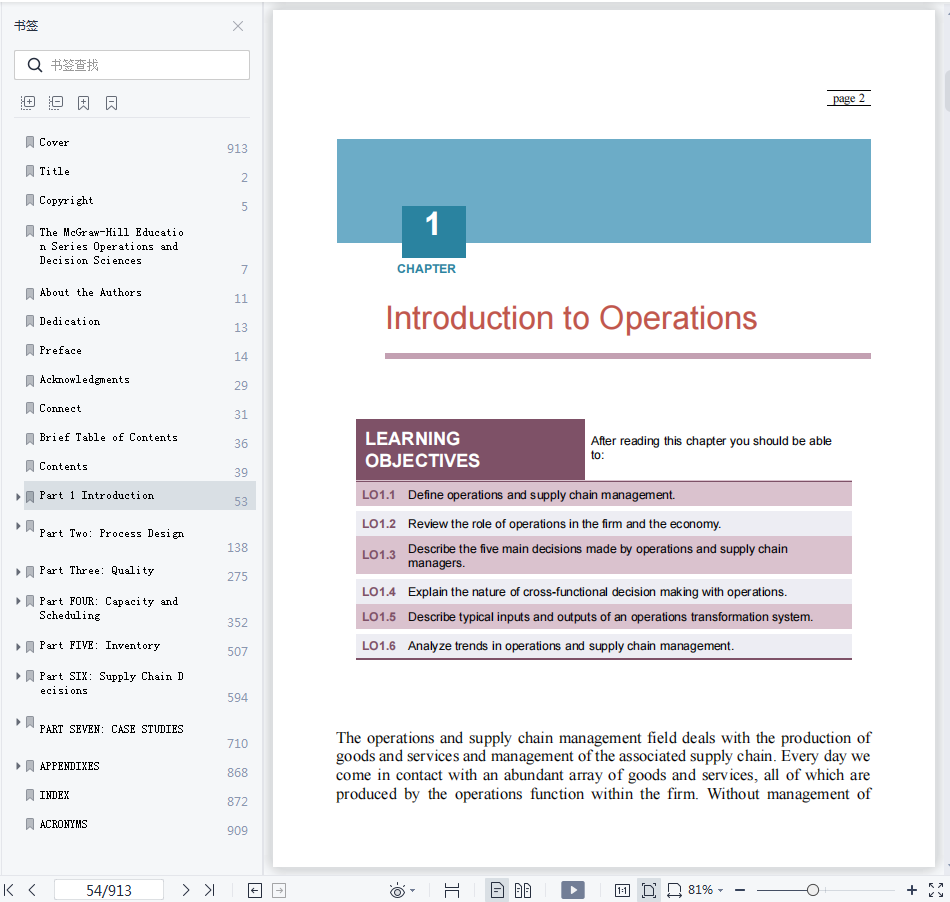Jump to the last page
This screenshot has width=950, height=902.
point(210,890)
